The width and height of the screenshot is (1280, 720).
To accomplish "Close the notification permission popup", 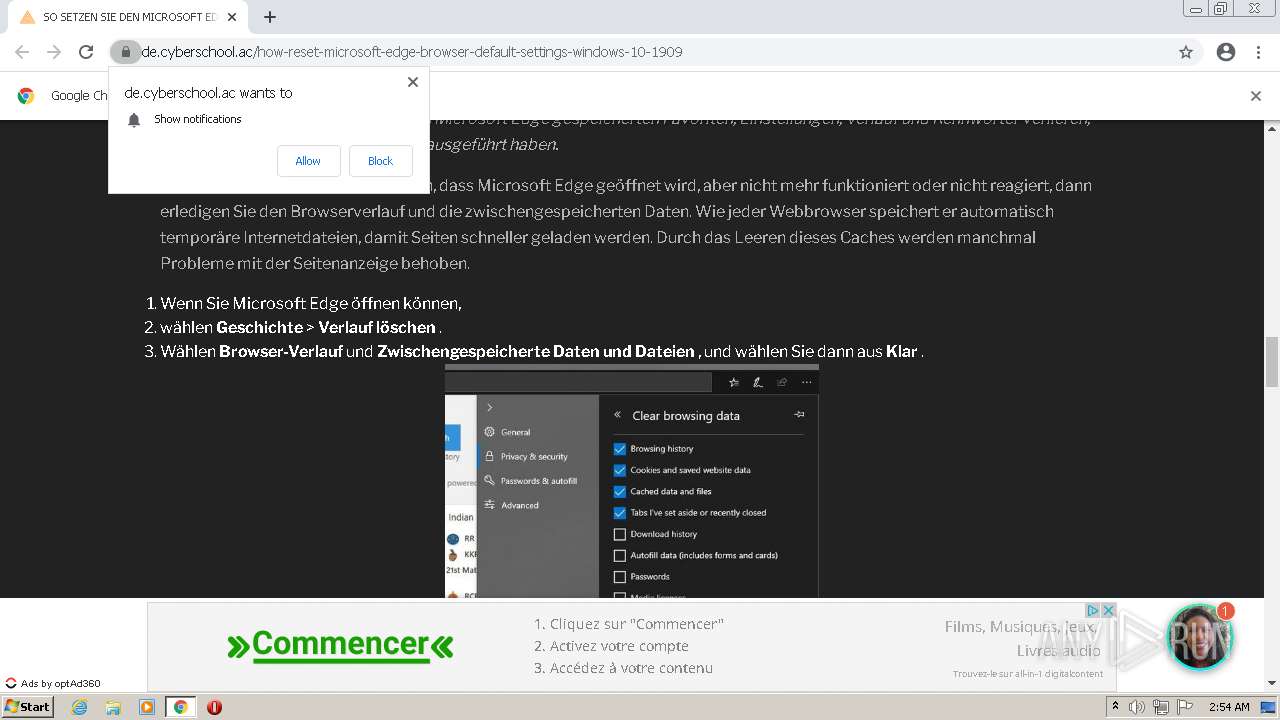I will pos(413,82).
